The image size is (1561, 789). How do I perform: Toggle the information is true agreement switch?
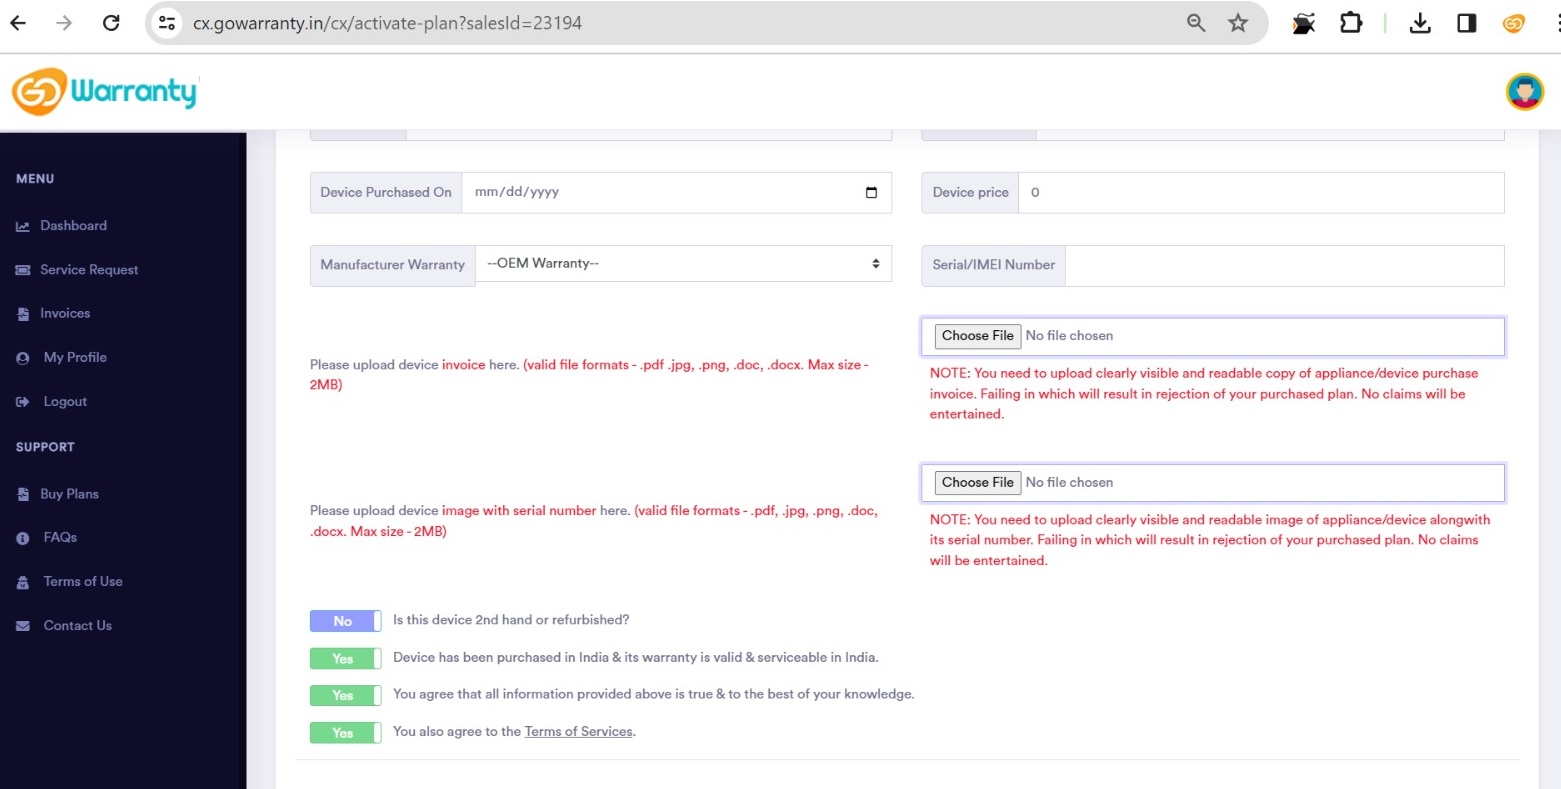[345, 695]
